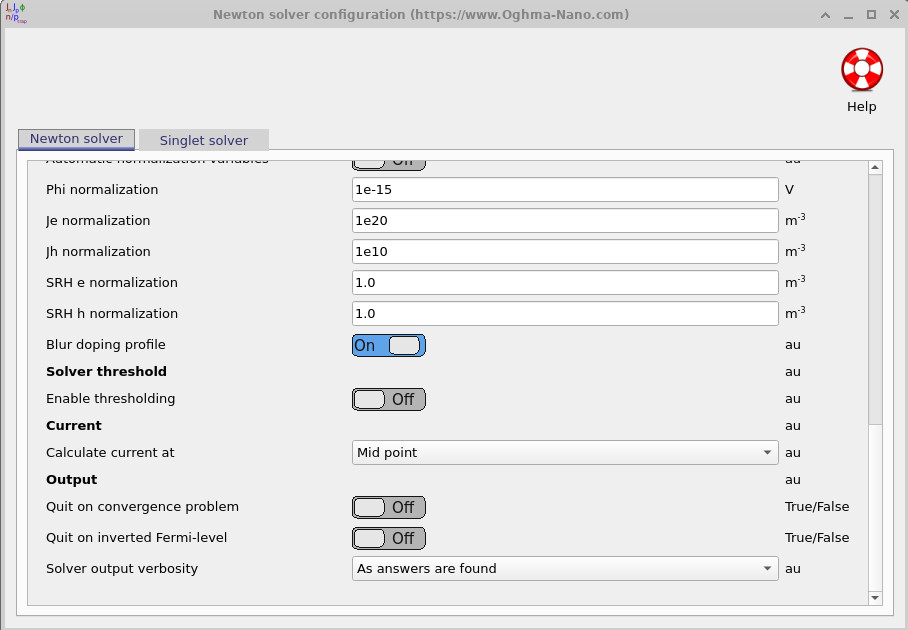Viewport: 908px width, 630px height.
Task: Click the roll-up arrow in the title bar
Action: pos(825,14)
